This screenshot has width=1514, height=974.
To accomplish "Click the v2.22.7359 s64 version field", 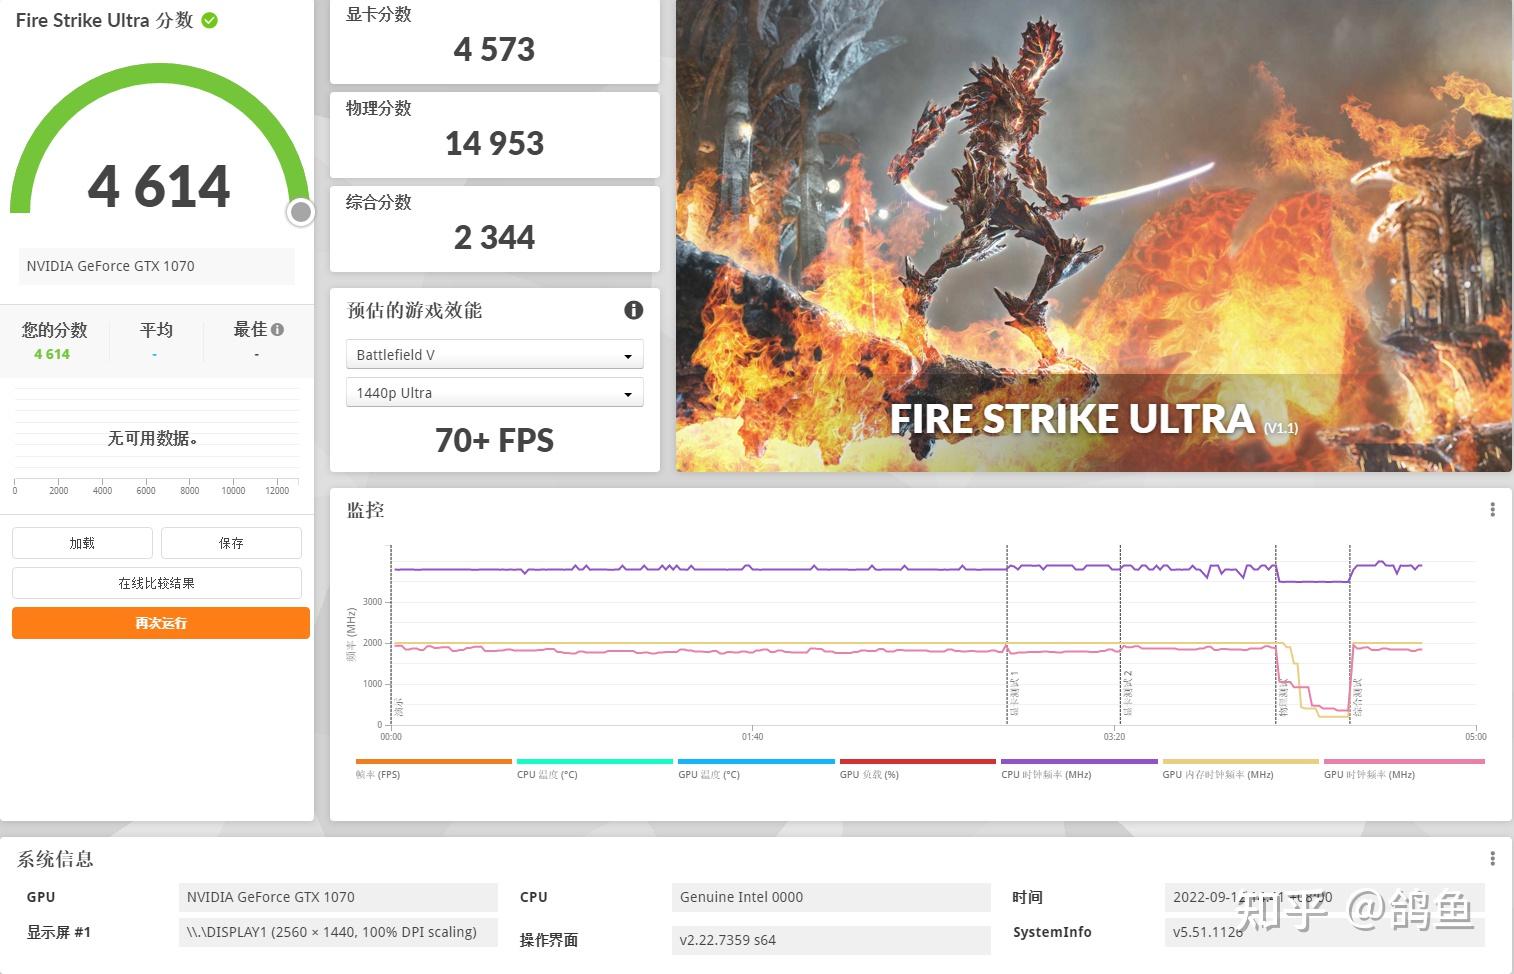I will pos(831,940).
